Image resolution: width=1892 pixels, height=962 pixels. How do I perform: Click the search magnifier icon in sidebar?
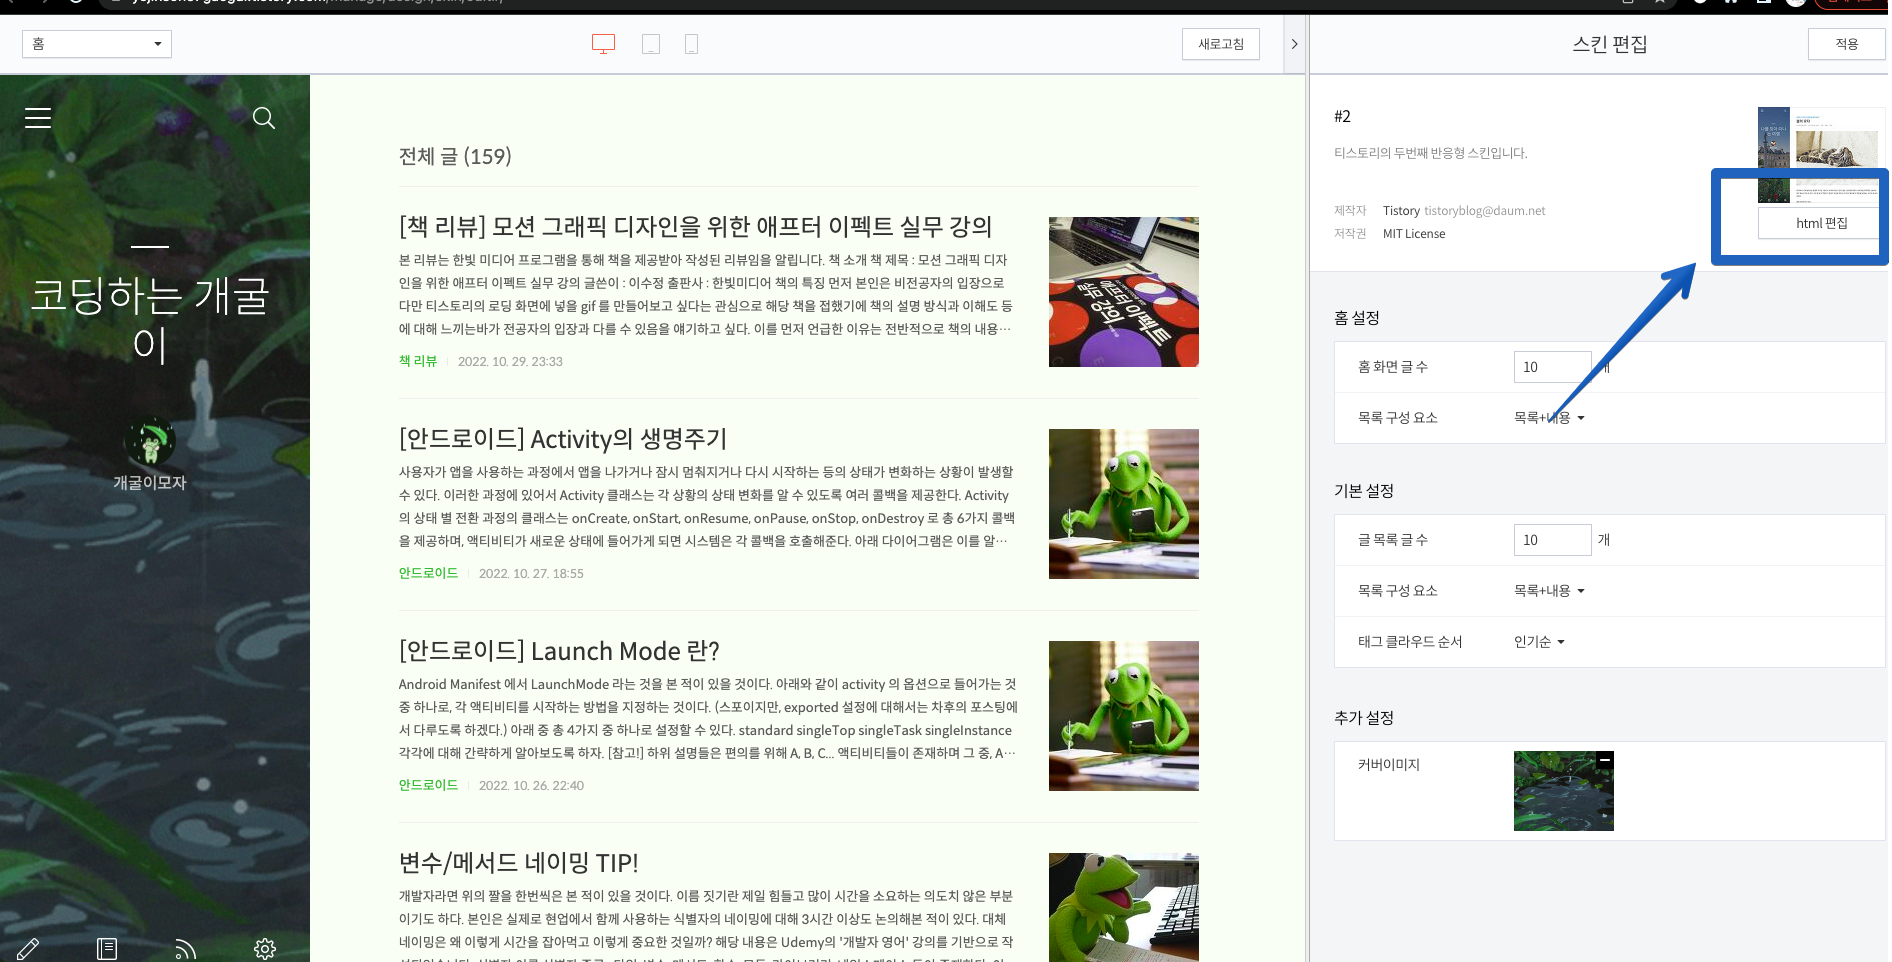(x=264, y=118)
